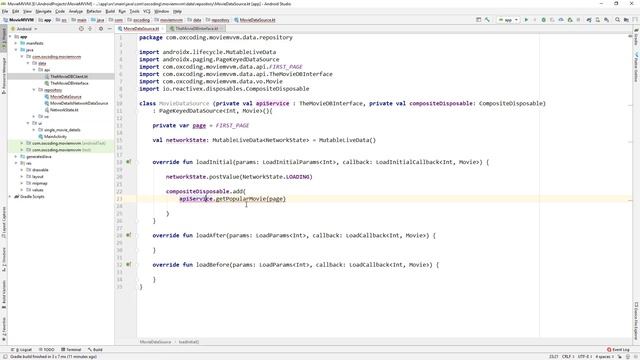Viewport: 640px width, 360px height.
Task: Select MovieDataSource.kt editor tab
Action: (x=141, y=29)
